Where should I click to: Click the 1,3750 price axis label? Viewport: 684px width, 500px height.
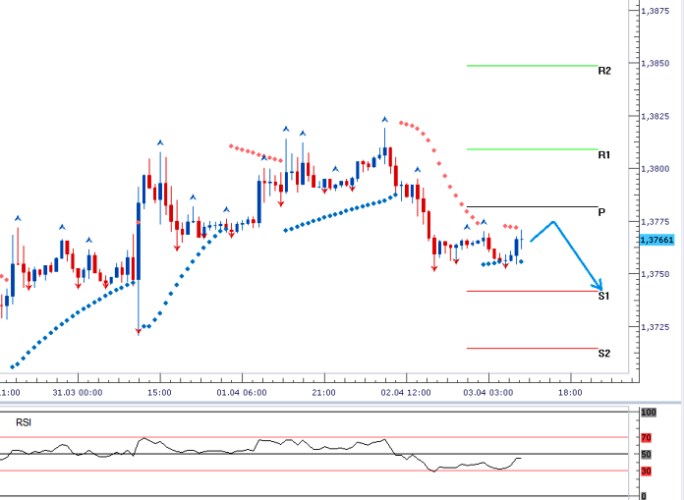click(x=655, y=274)
